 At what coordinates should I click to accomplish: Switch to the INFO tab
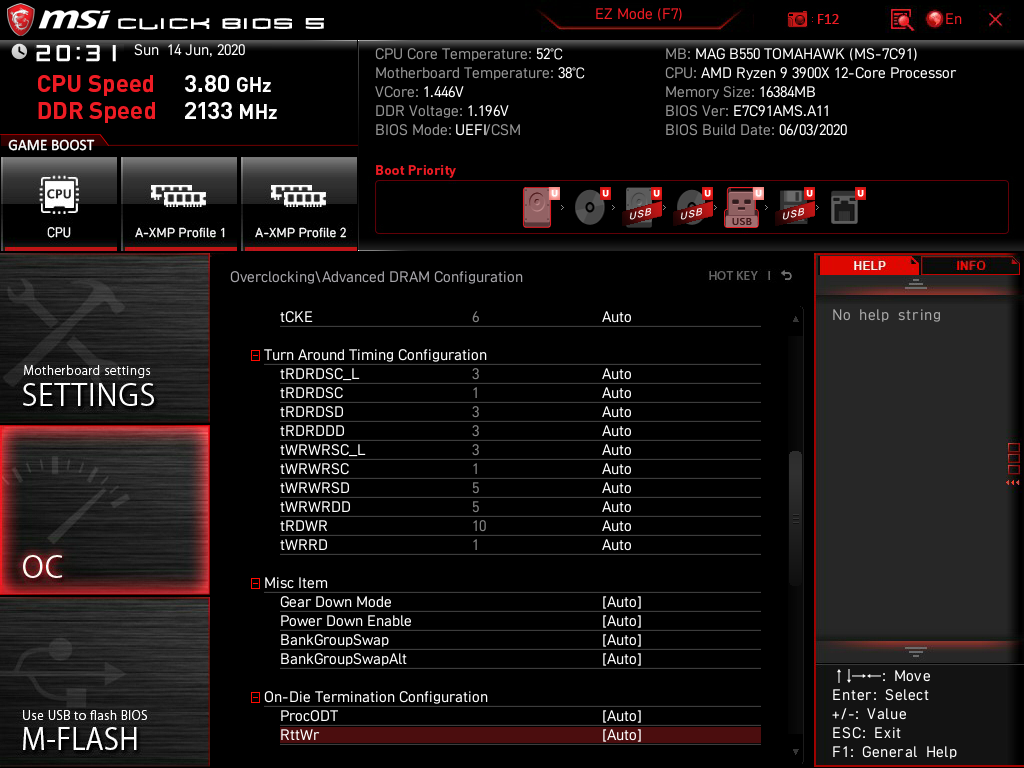tap(970, 266)
